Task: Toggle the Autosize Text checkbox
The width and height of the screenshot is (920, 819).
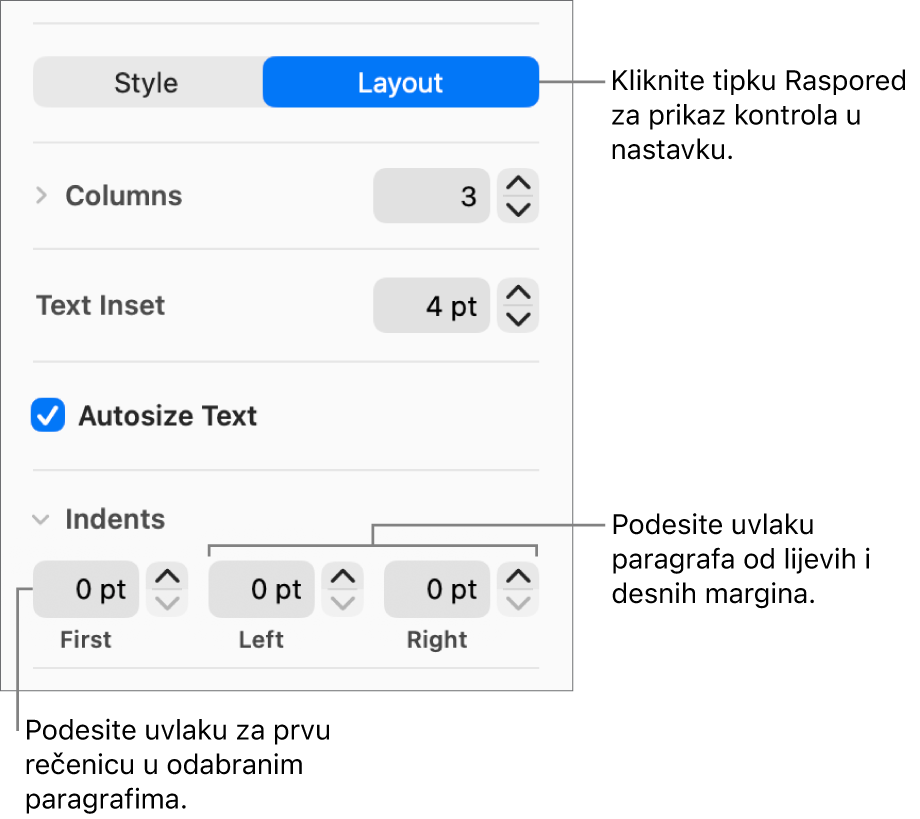Action: click(48, 416)
